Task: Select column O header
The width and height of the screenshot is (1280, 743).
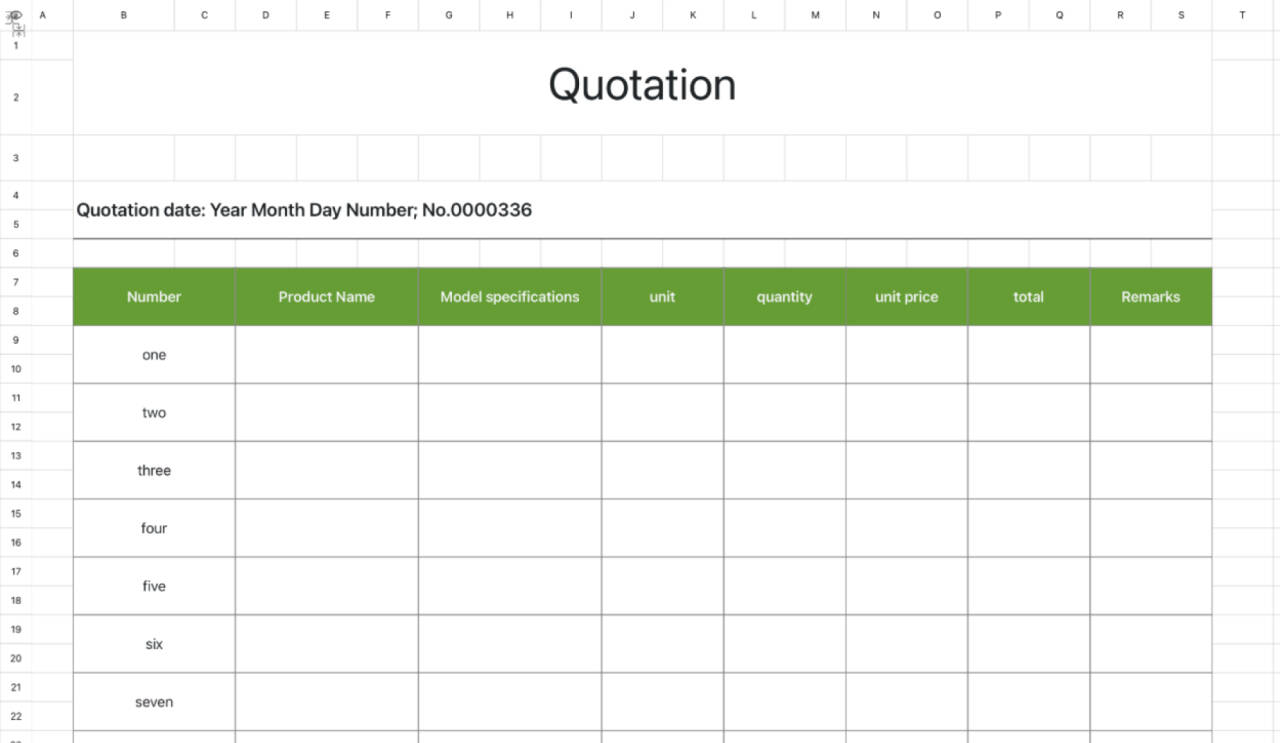Action: coord(937,15)
